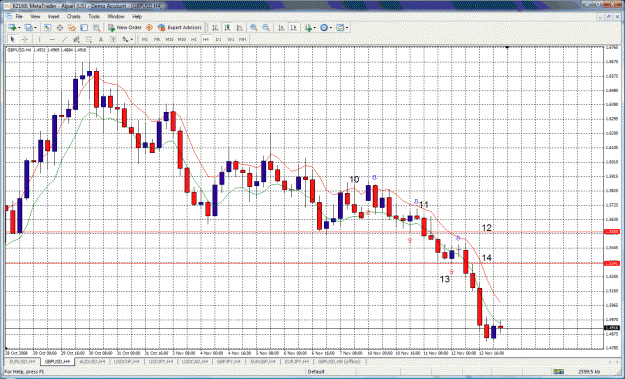
Task: Select the Crosshair tool
Action: pos(25,39)
